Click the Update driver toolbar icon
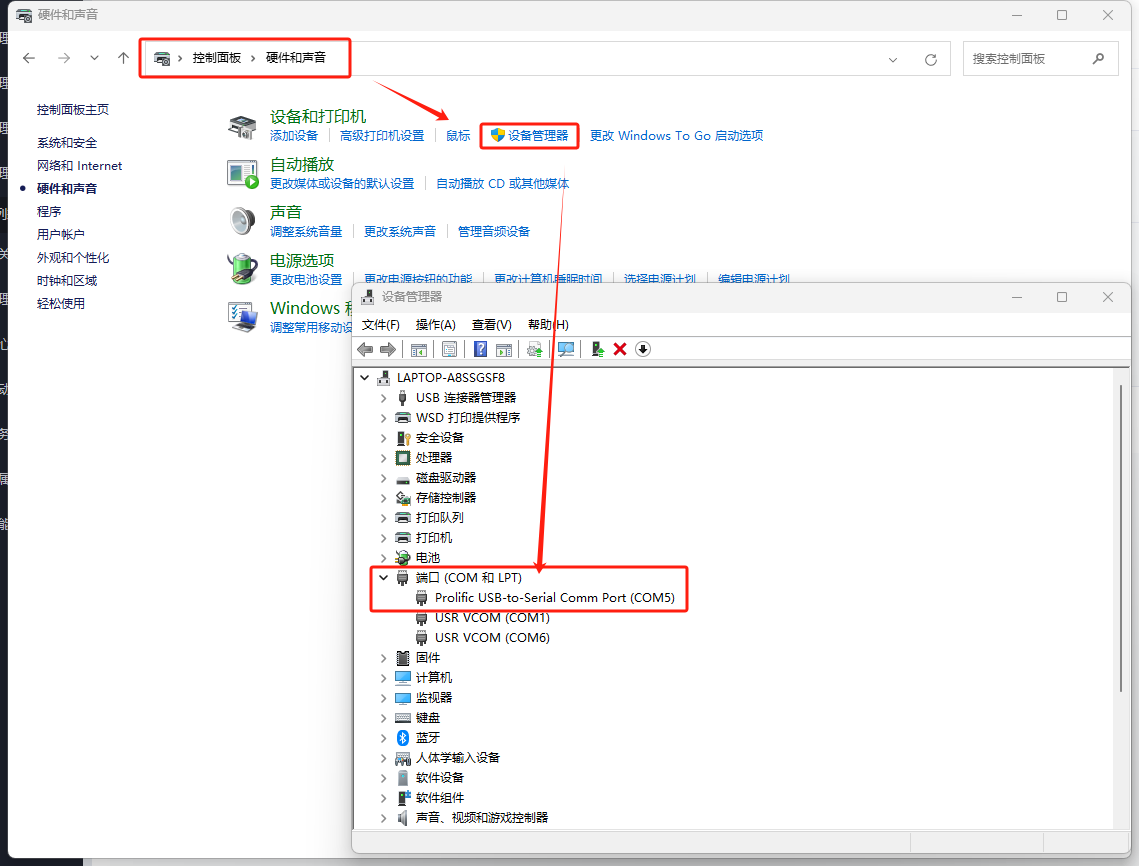Screen dimensions: 1139x866 point(535,349)
